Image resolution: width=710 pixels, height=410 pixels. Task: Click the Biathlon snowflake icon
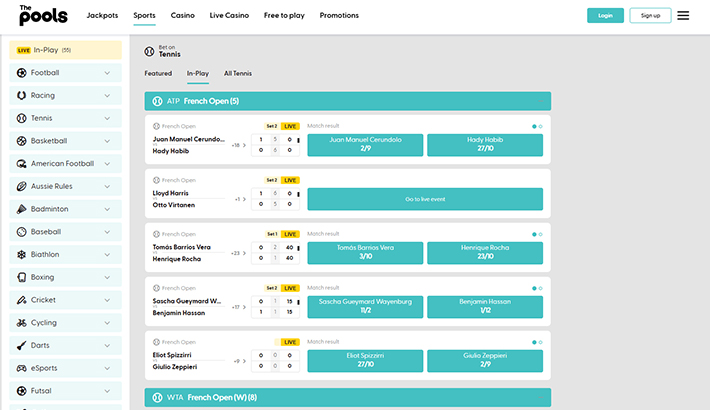pyautogui.click(x=21, y=254)
